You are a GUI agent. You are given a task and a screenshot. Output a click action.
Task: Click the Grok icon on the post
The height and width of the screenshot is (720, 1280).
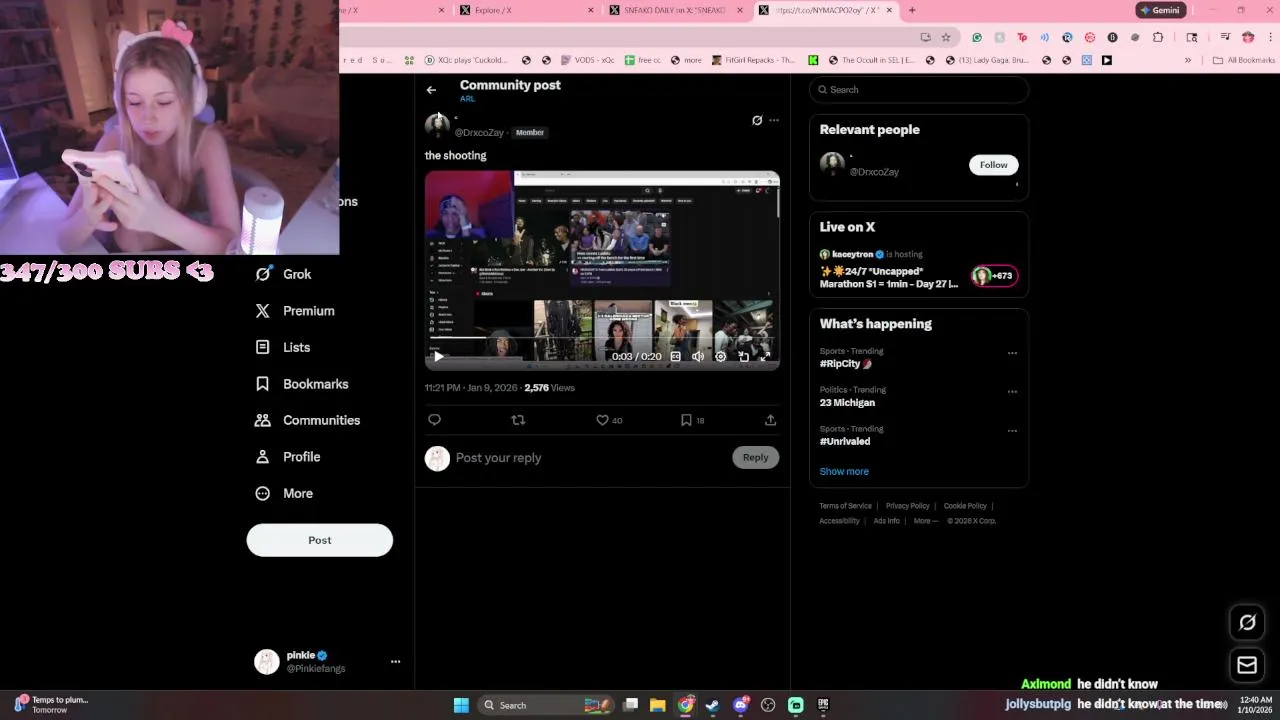point(757,120)
